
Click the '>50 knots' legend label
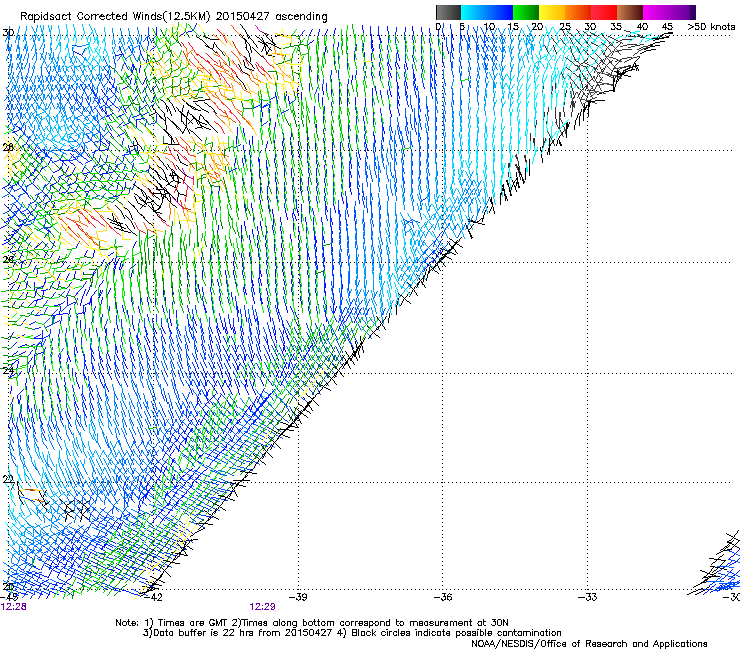(x=711, y=27)
